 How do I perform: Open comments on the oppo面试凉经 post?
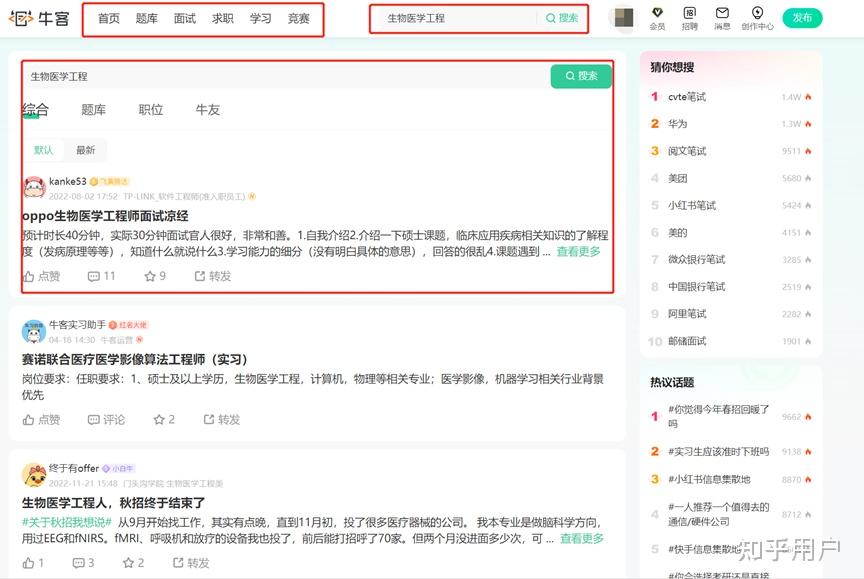101,276
